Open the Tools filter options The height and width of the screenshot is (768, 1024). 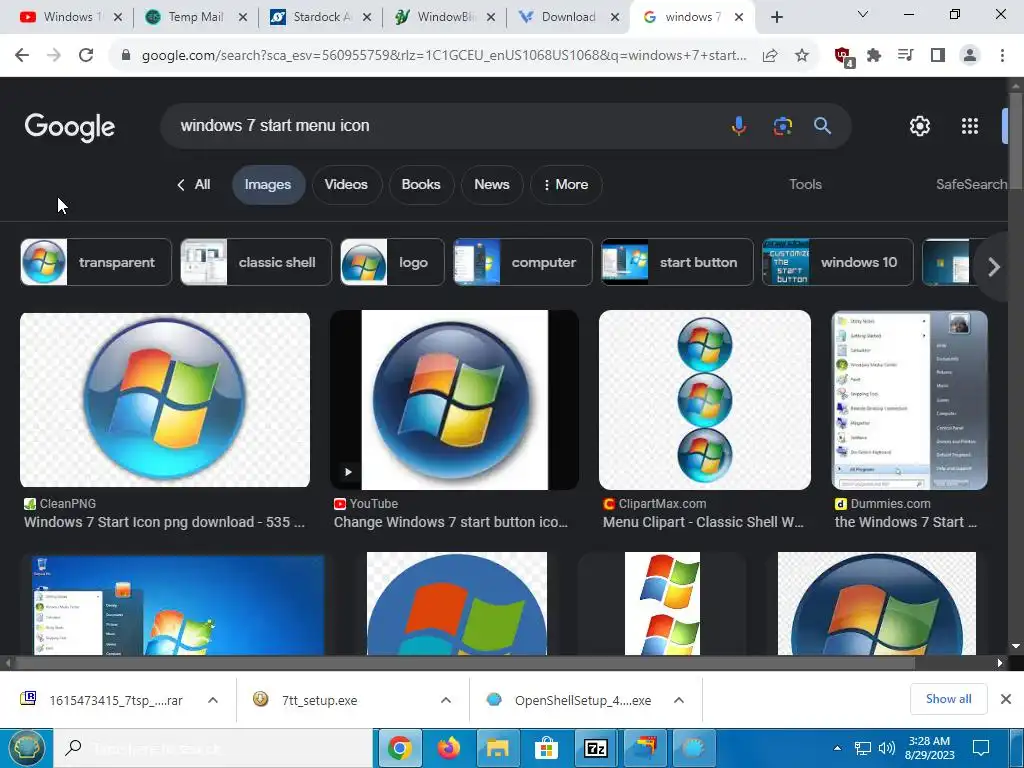(x=805, y=184)
